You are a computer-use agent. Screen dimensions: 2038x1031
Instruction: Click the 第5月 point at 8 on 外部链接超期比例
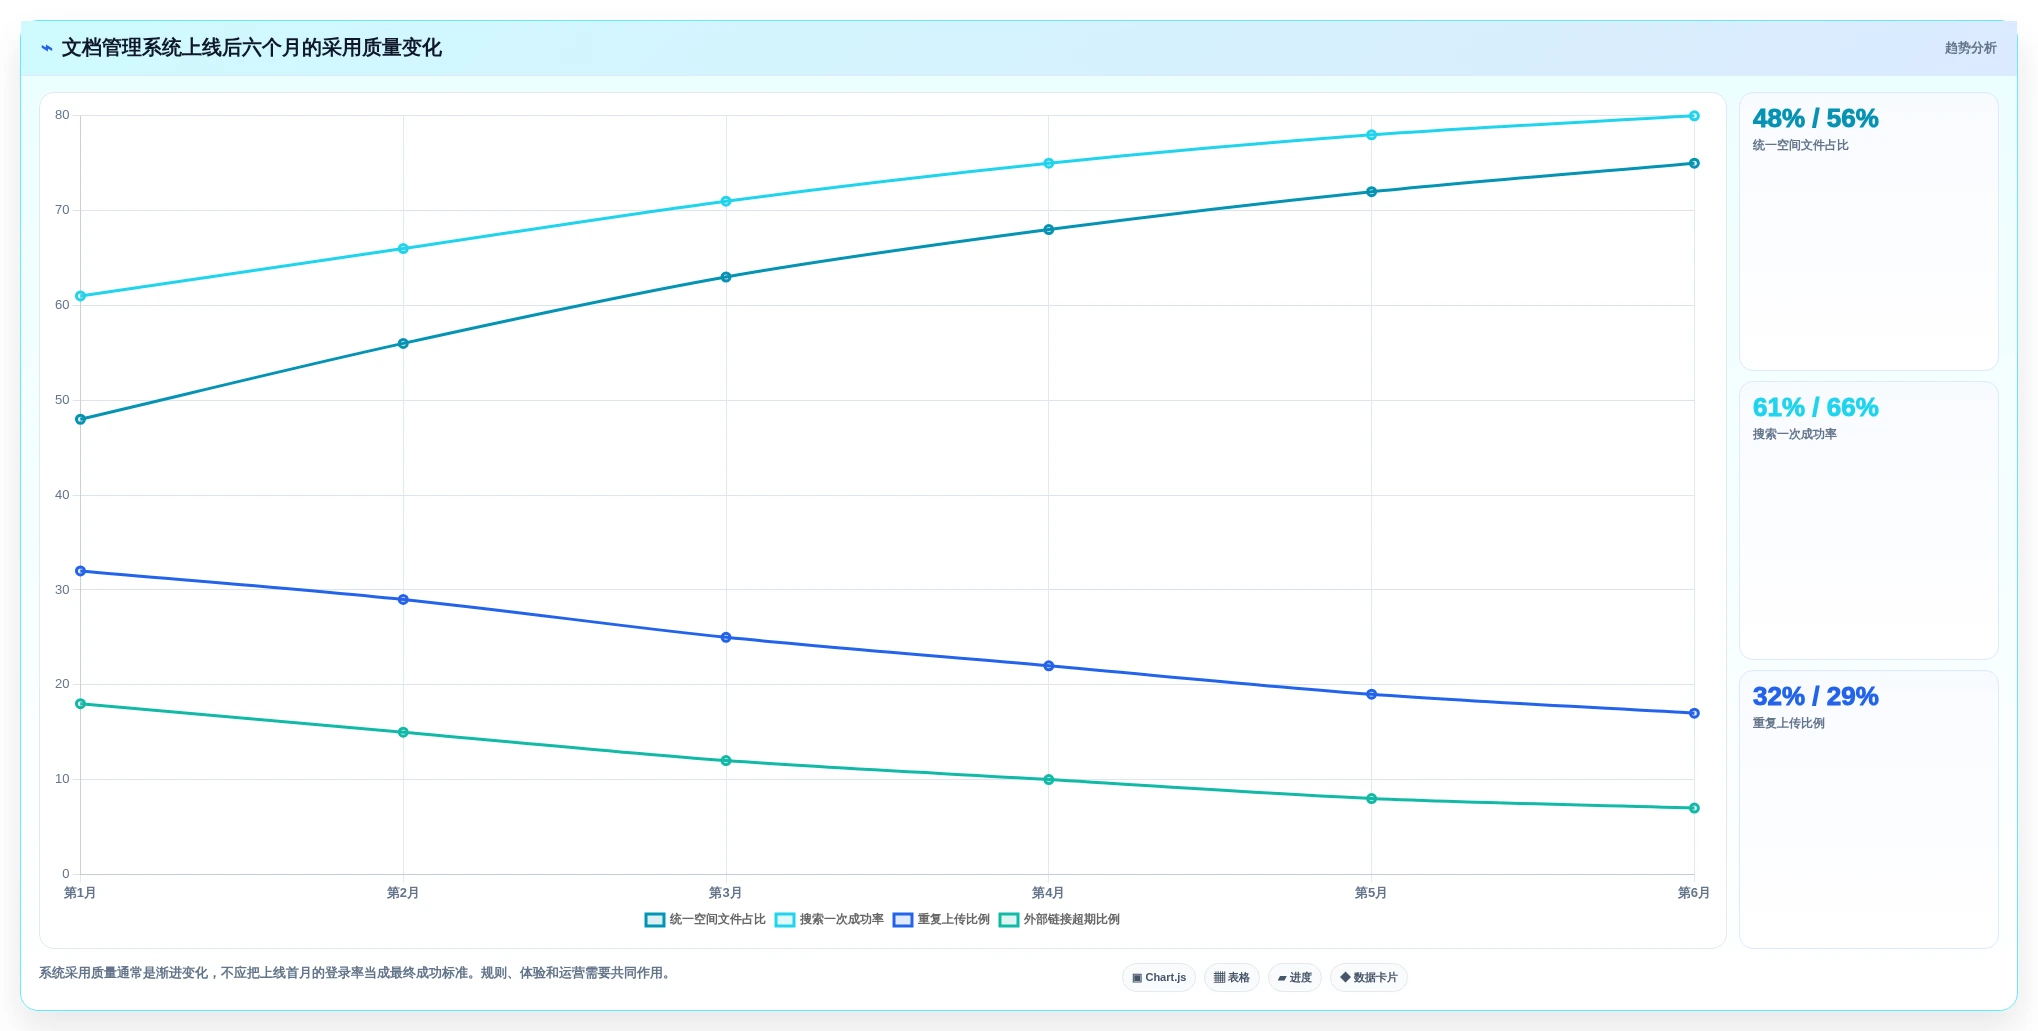[x=1371, y=799]
